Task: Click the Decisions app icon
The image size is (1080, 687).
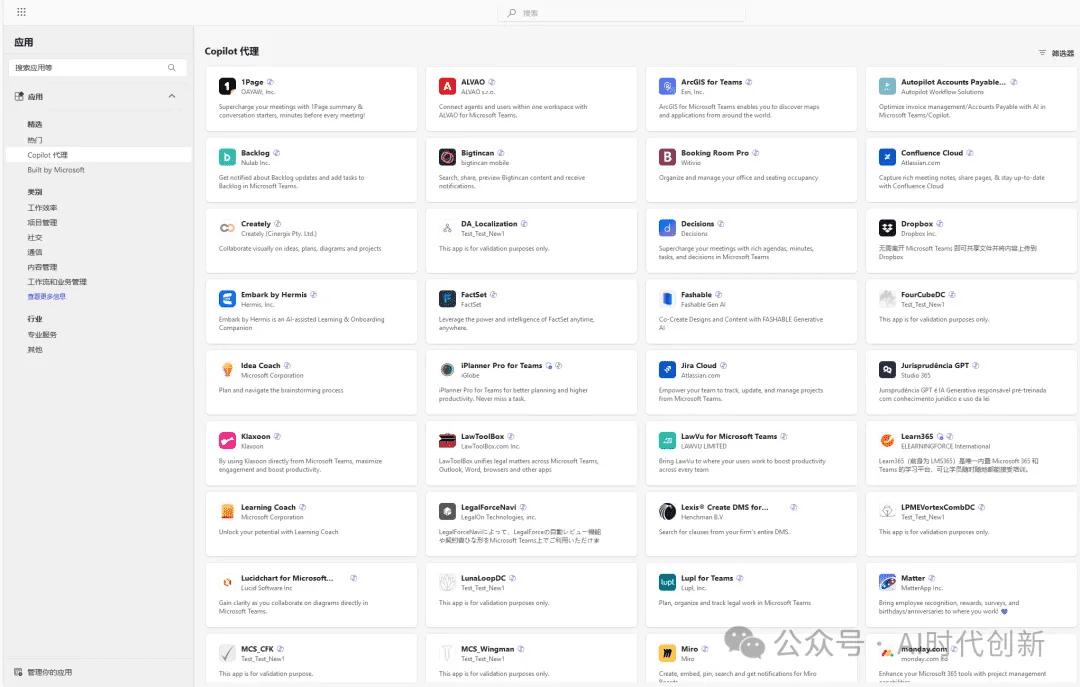Action: pos(667,228)
